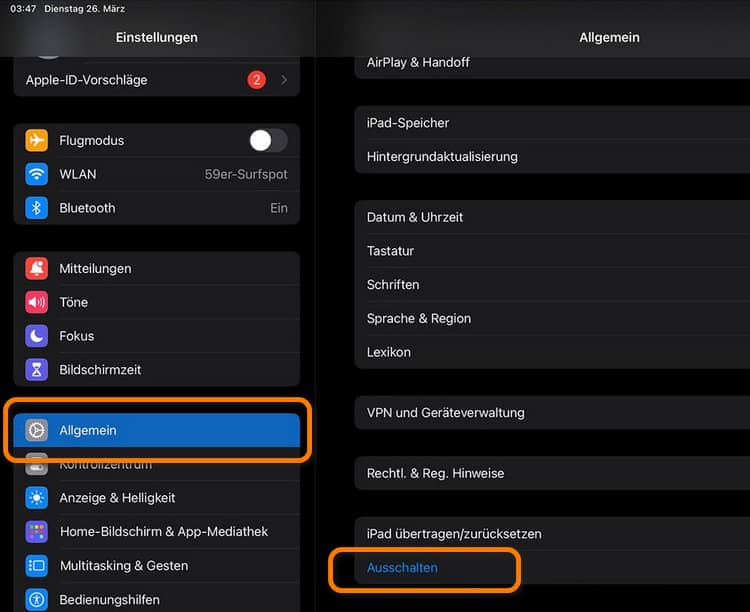This screenshot has width=750, height=612.
Task: Open Datum & Uhrzeit
Action: [x=552, y=217]
